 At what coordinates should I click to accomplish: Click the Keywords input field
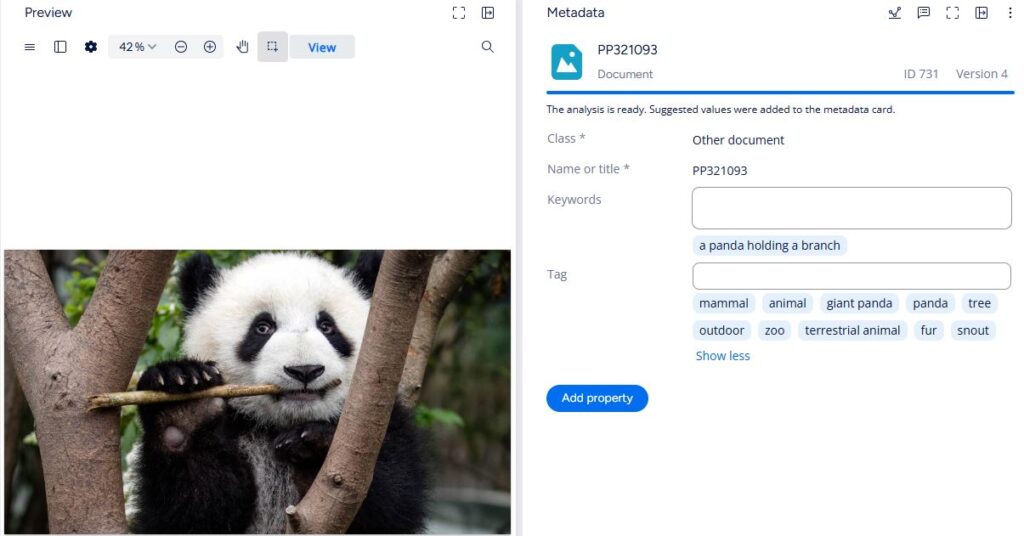[x=852, y=208]
